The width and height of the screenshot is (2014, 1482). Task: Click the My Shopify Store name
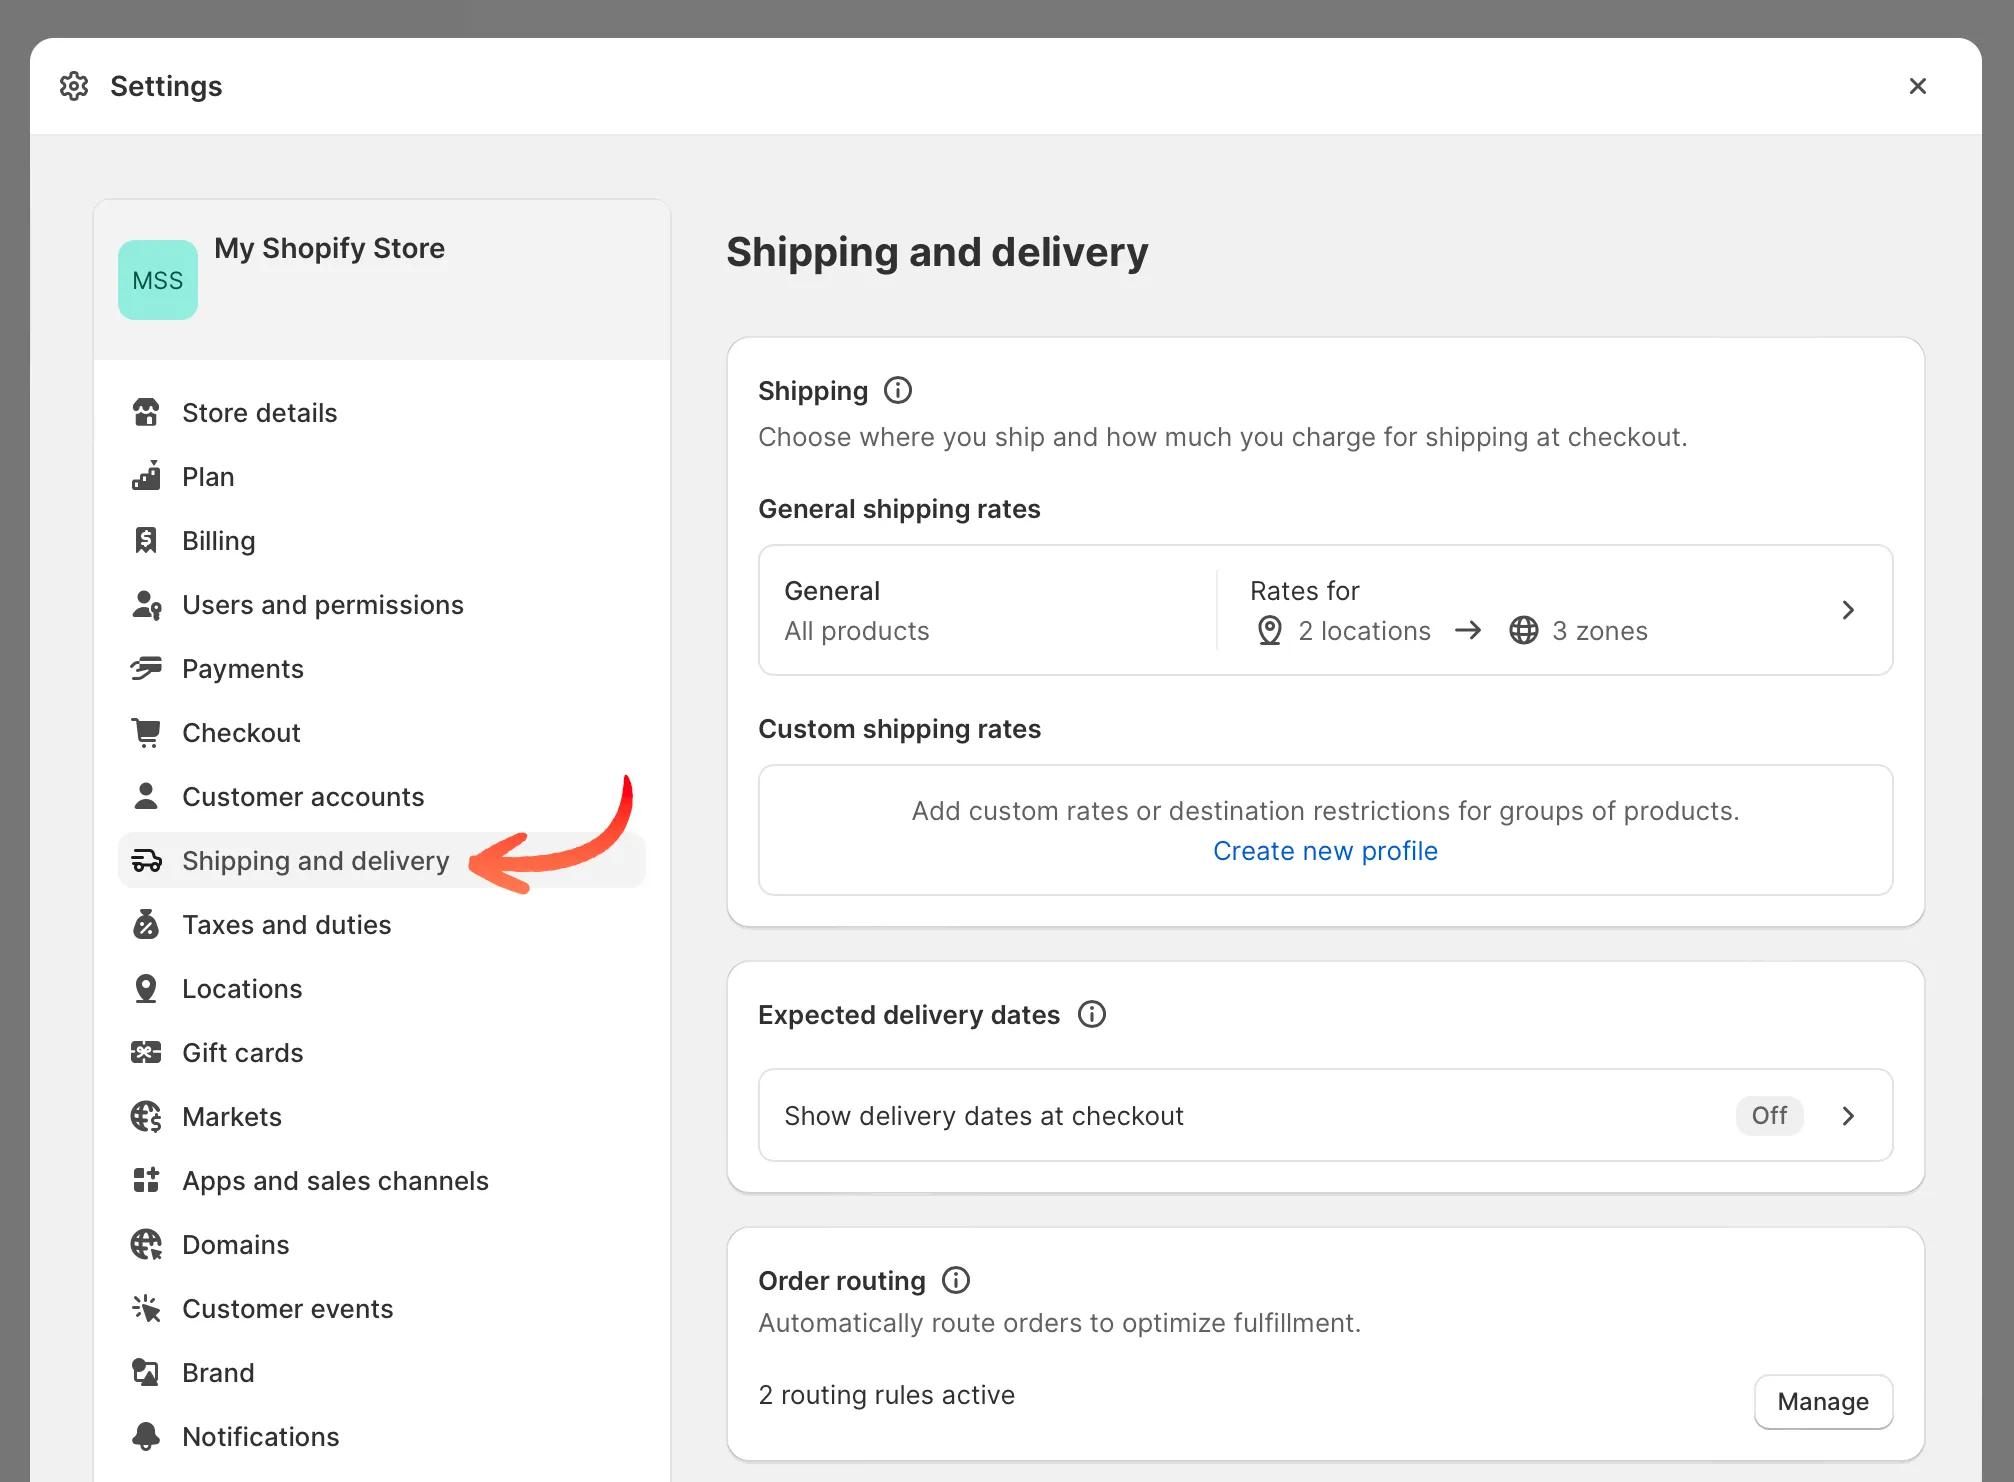[x=329, y=248]
